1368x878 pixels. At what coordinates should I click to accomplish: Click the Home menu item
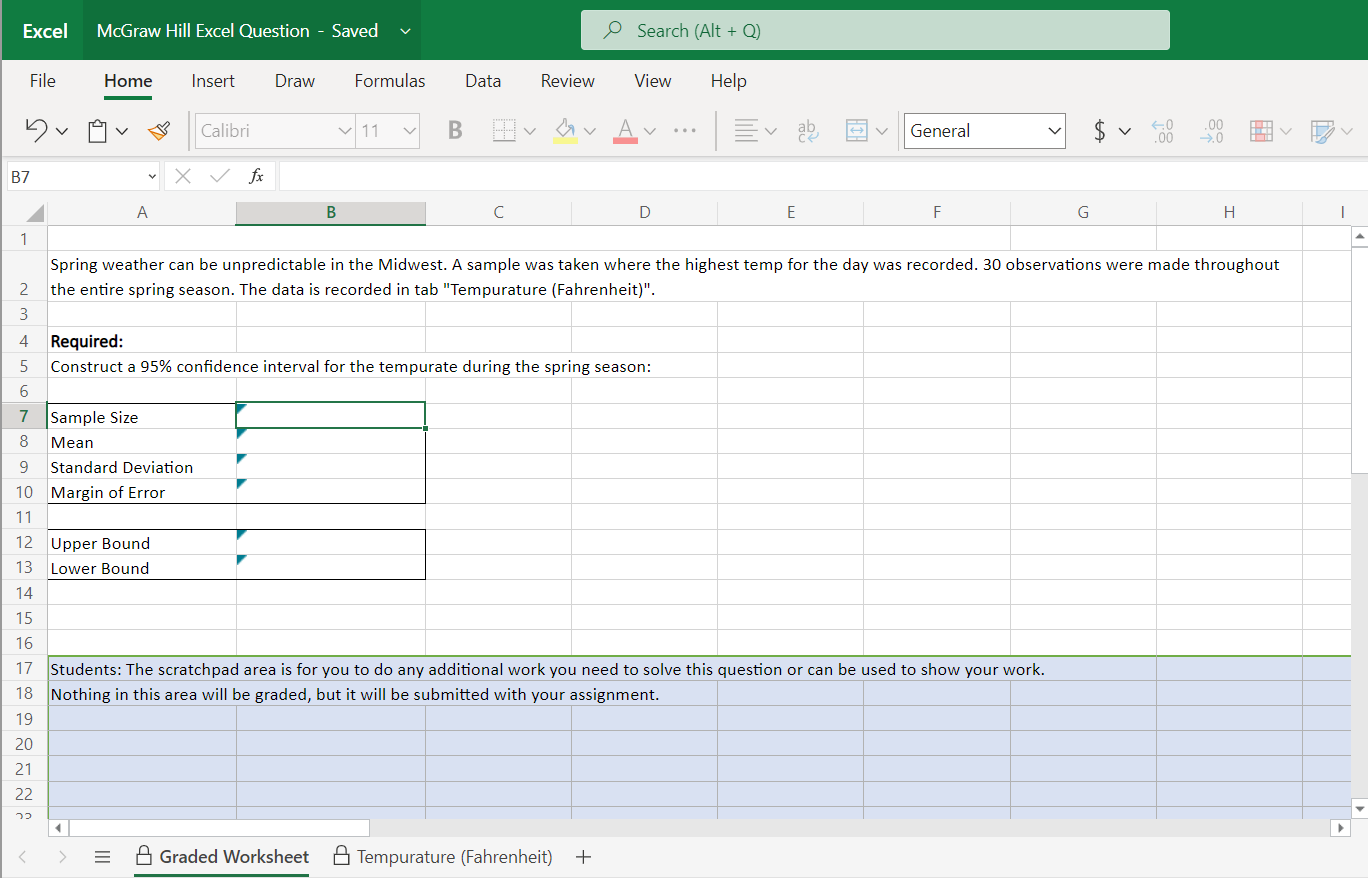(x=127, y=80)
